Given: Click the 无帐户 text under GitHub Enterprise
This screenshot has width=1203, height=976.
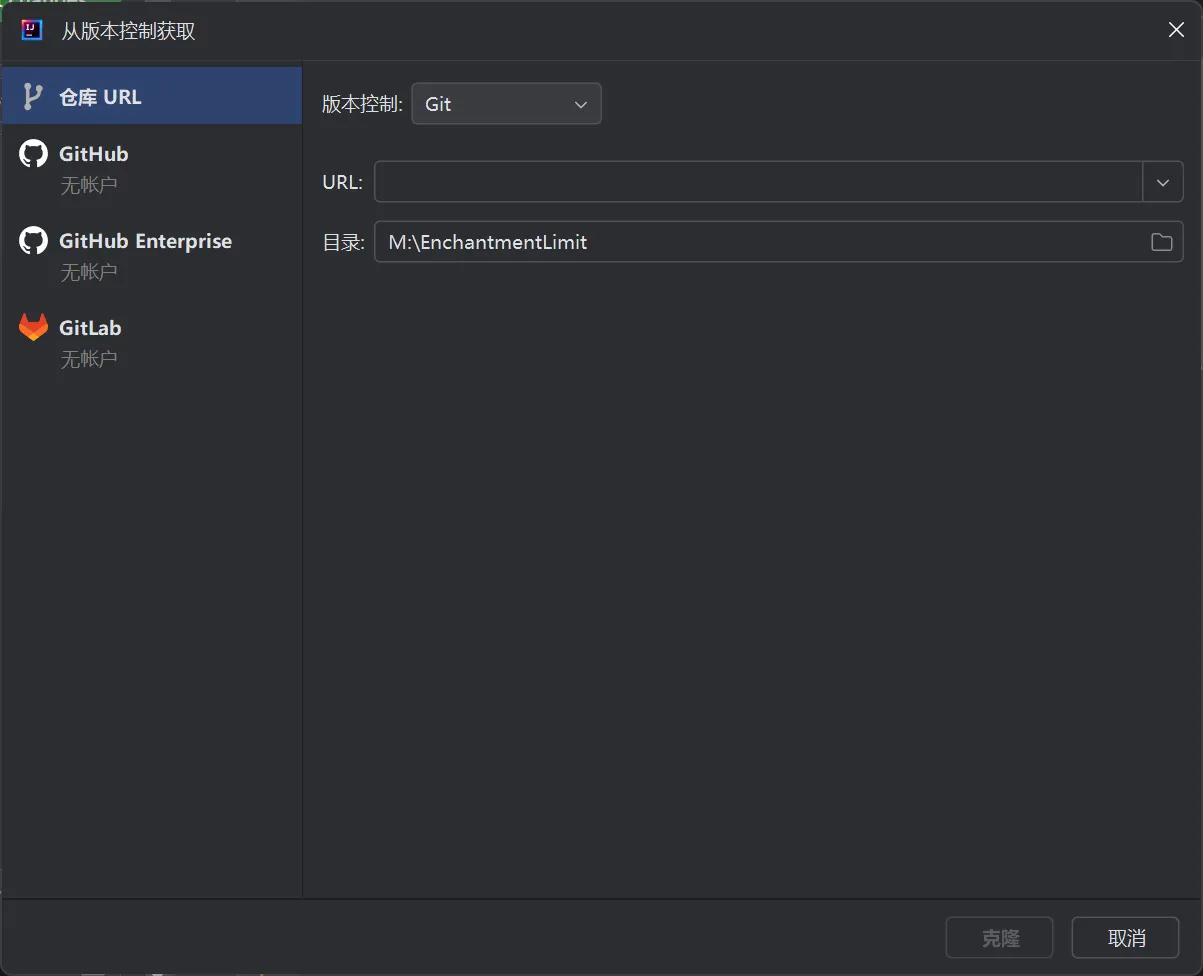Looking at the screenshot, I should coord(89,272).
